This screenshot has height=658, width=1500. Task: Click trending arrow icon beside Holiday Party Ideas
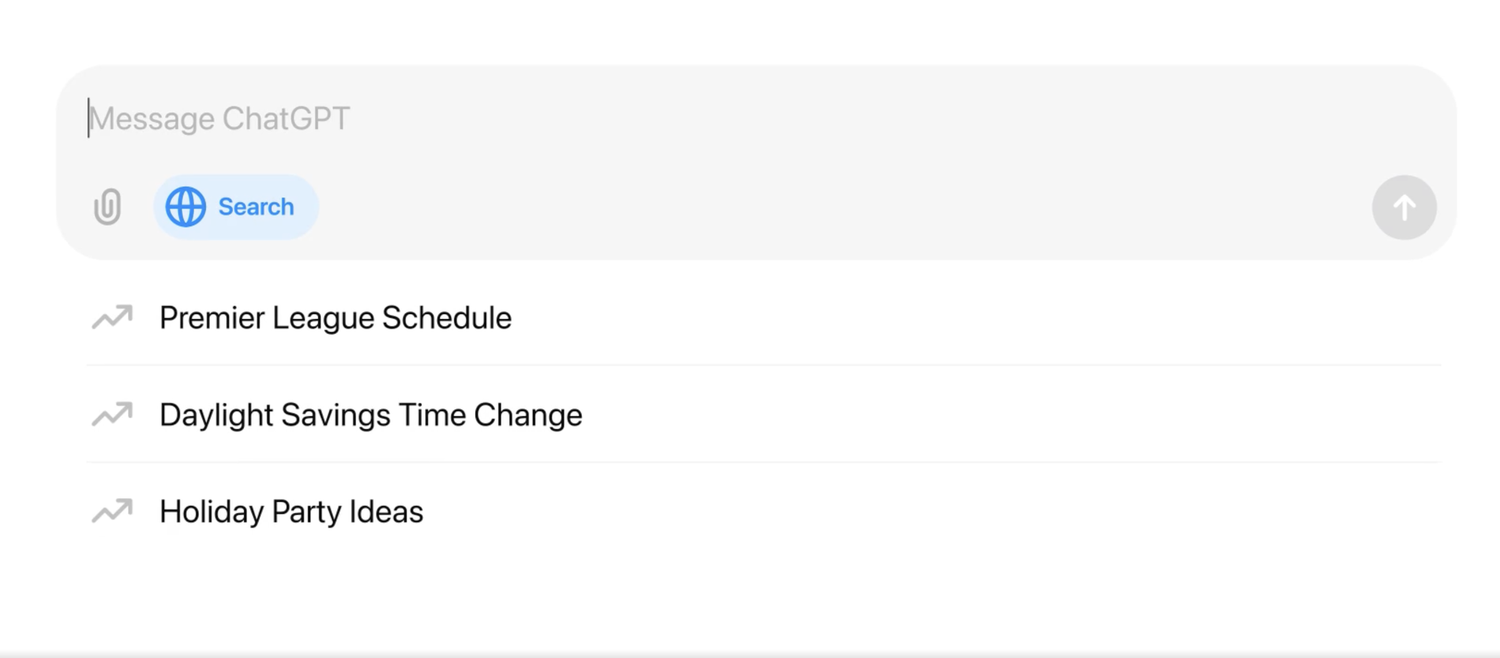(112, 512)
